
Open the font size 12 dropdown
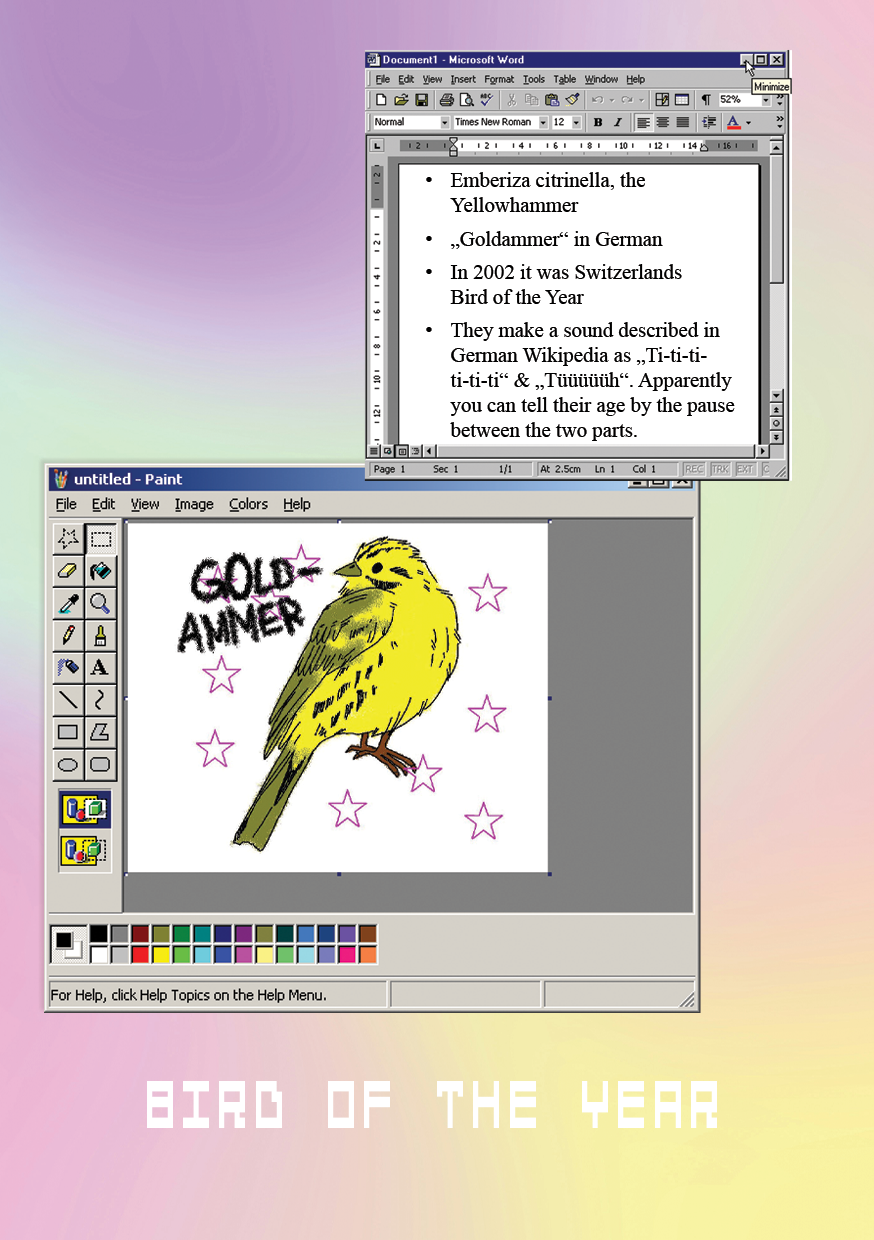[x=576, y=122]
